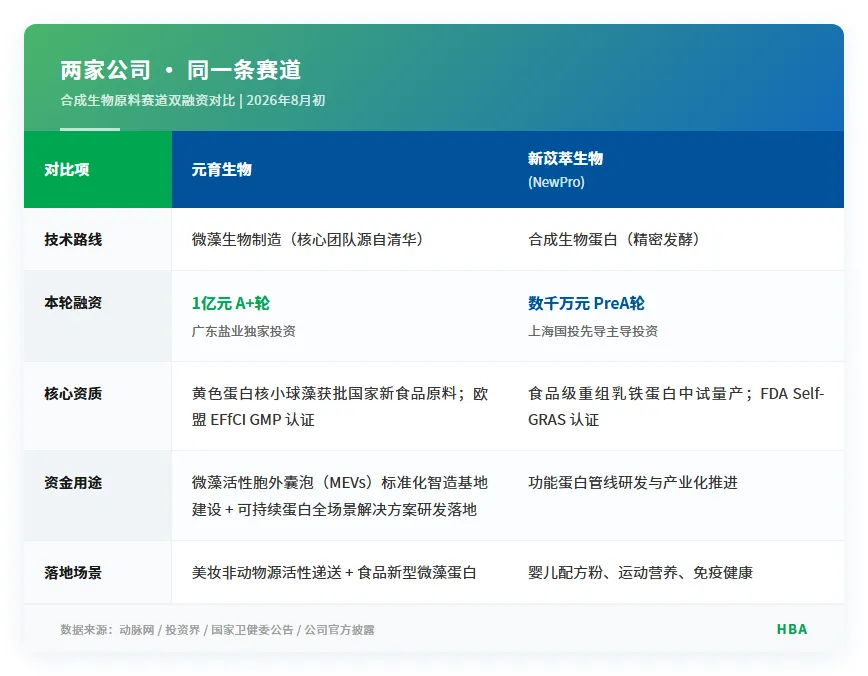Click the 落地场景 row label

point(73,572)
